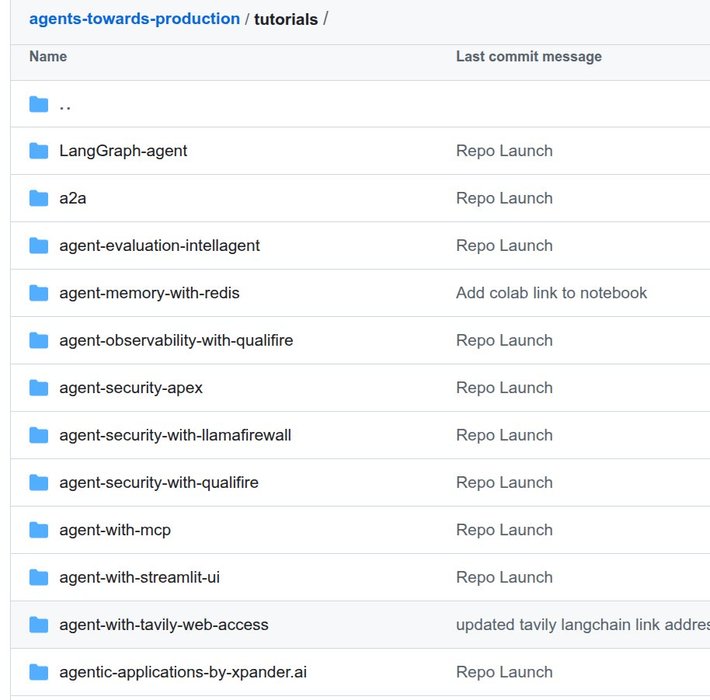The image size is (710, 700).
Task: Open the agent-security-with-llamafirewall folder
Action: pos(175,435)
